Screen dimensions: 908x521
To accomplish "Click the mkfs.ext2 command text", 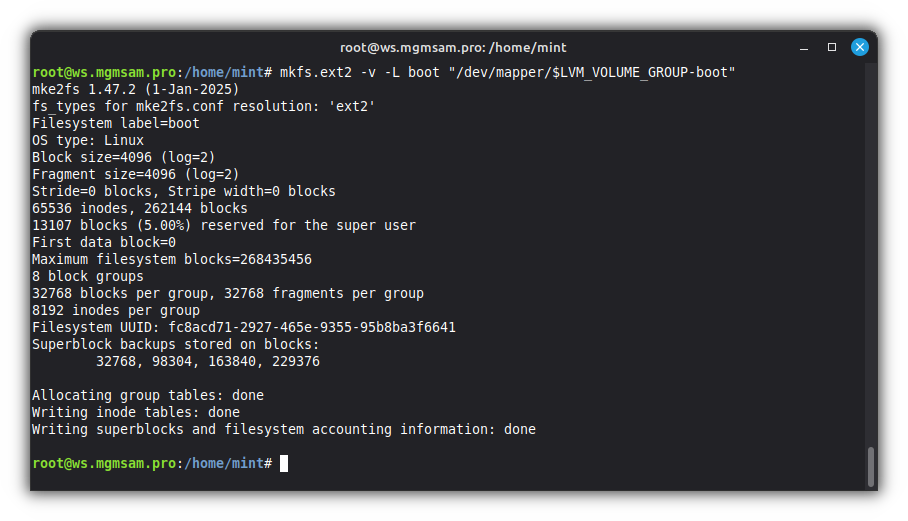I will tap(315, 72).
